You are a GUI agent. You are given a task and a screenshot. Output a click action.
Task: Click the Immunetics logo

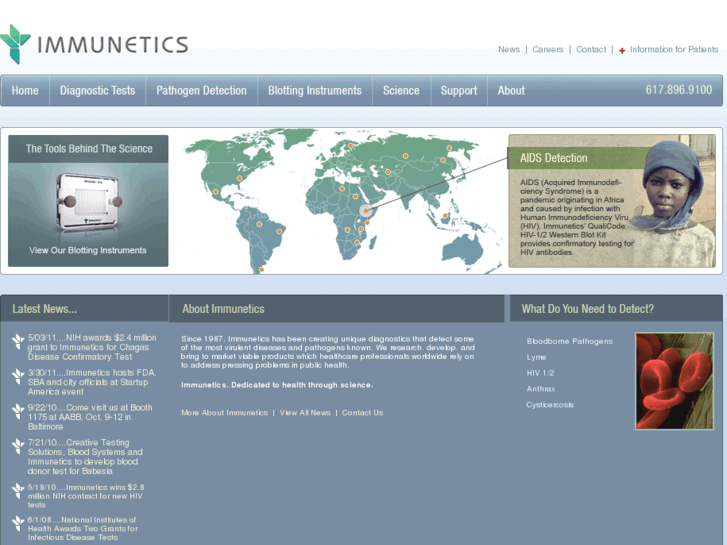tap(94, 44)
